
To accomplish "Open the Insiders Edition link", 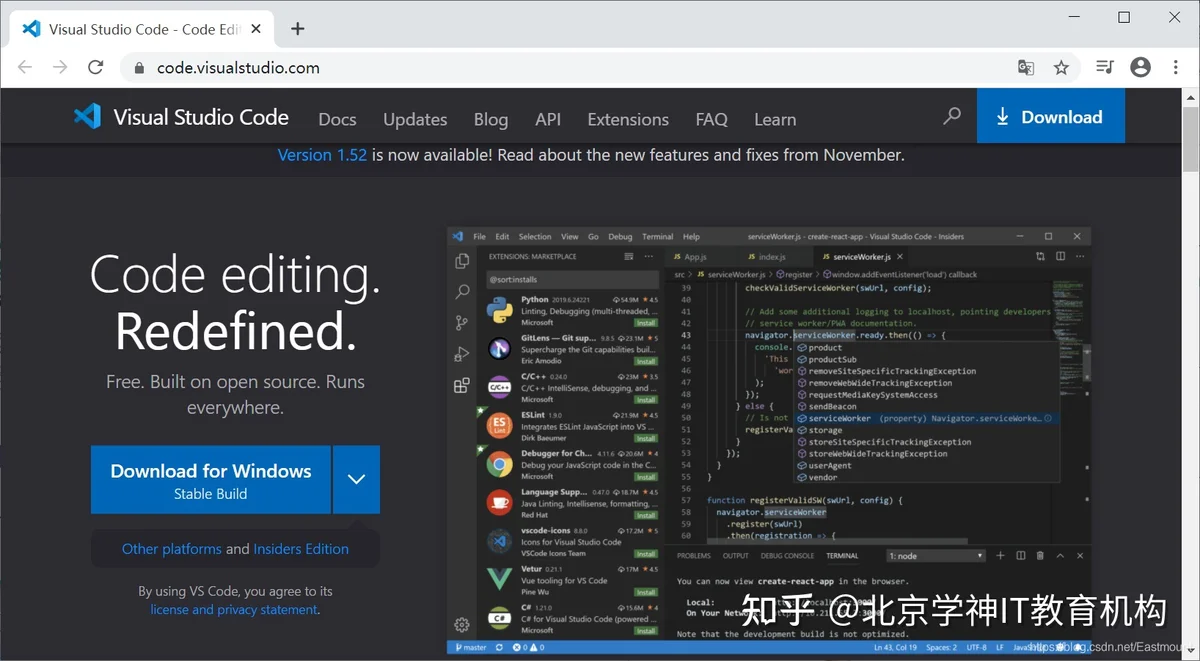I will coord(301,549).
